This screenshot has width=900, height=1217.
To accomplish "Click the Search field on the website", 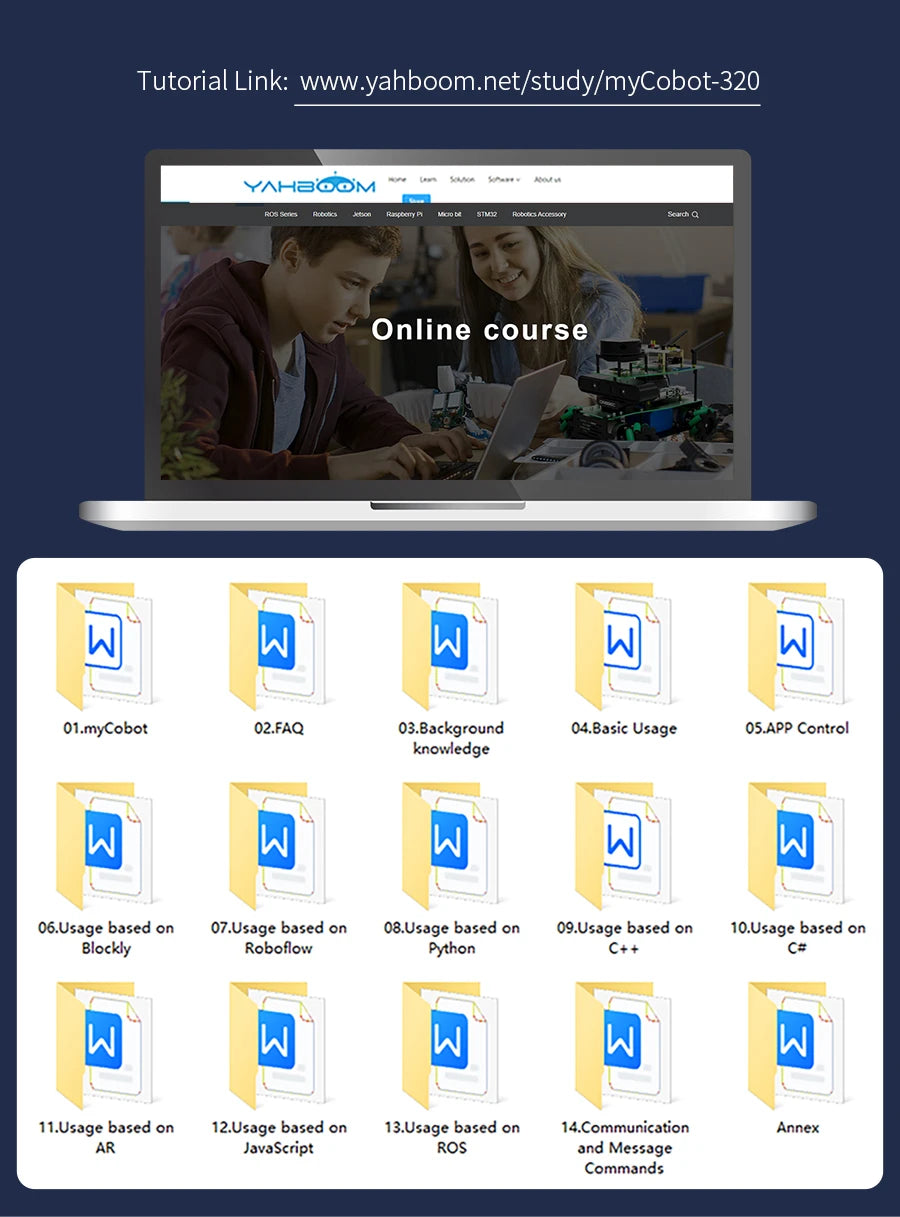I will (683, 214).
